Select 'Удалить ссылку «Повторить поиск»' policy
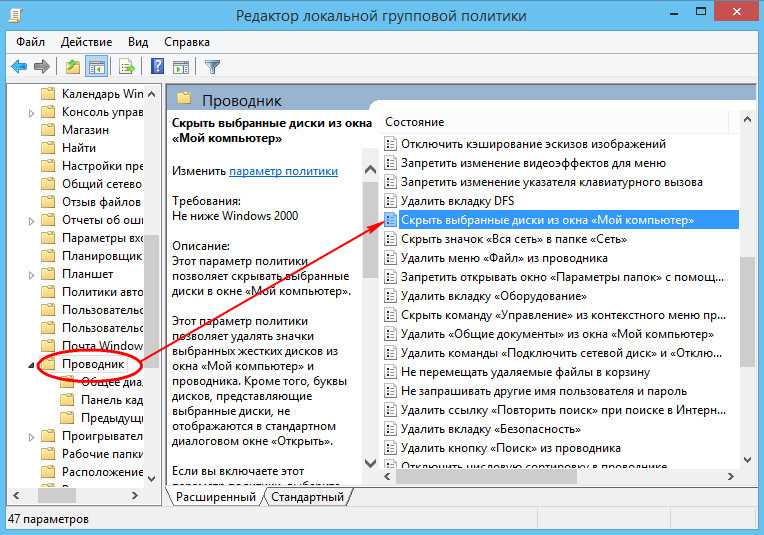Viewport: 764px width, 535px height. 563,410
